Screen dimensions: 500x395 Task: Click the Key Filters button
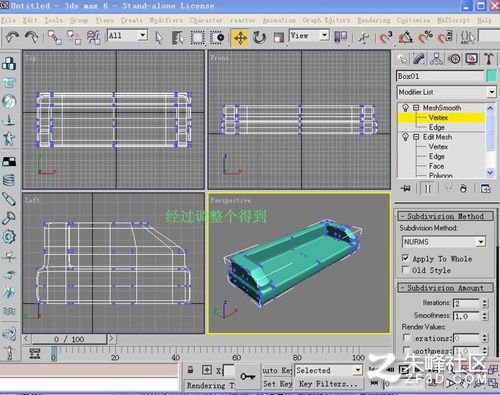[327, 384]
